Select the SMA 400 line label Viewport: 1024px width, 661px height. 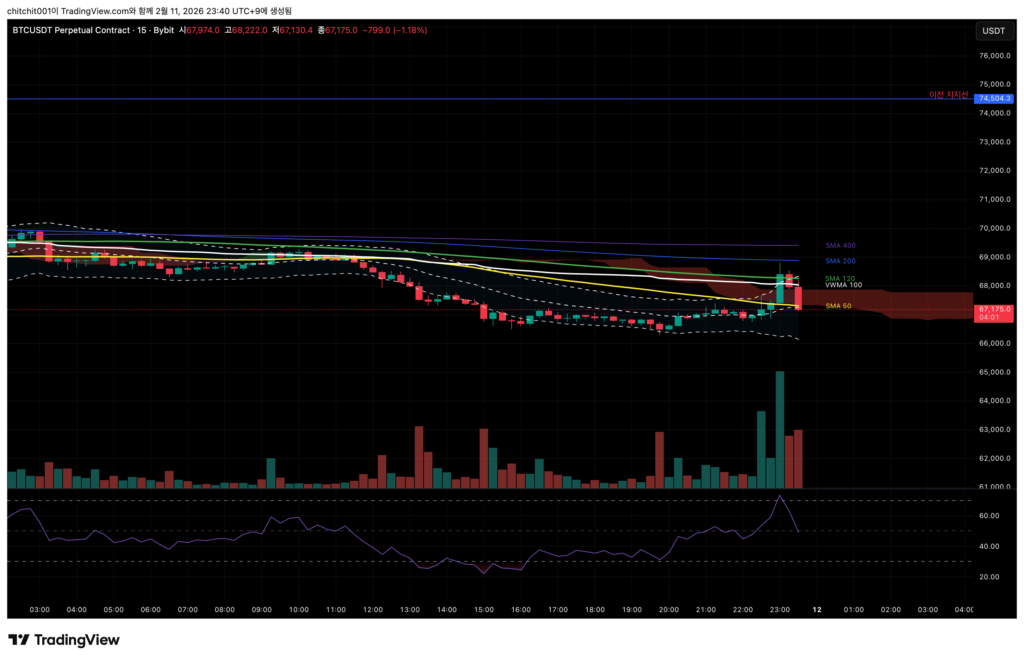(839, 245)
